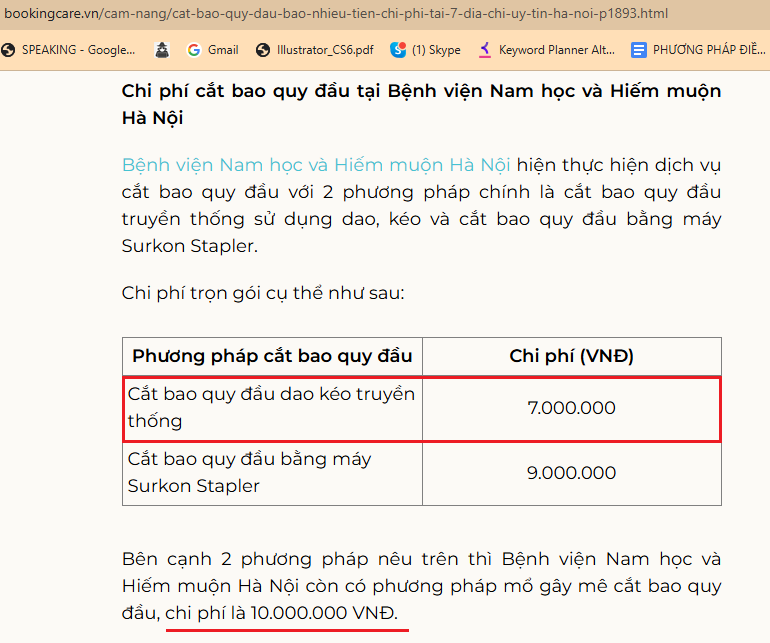Select the 'dao kéo truyền thống' table cell
The height and width of the screenshot is (643, 770).
click(271, 407)
